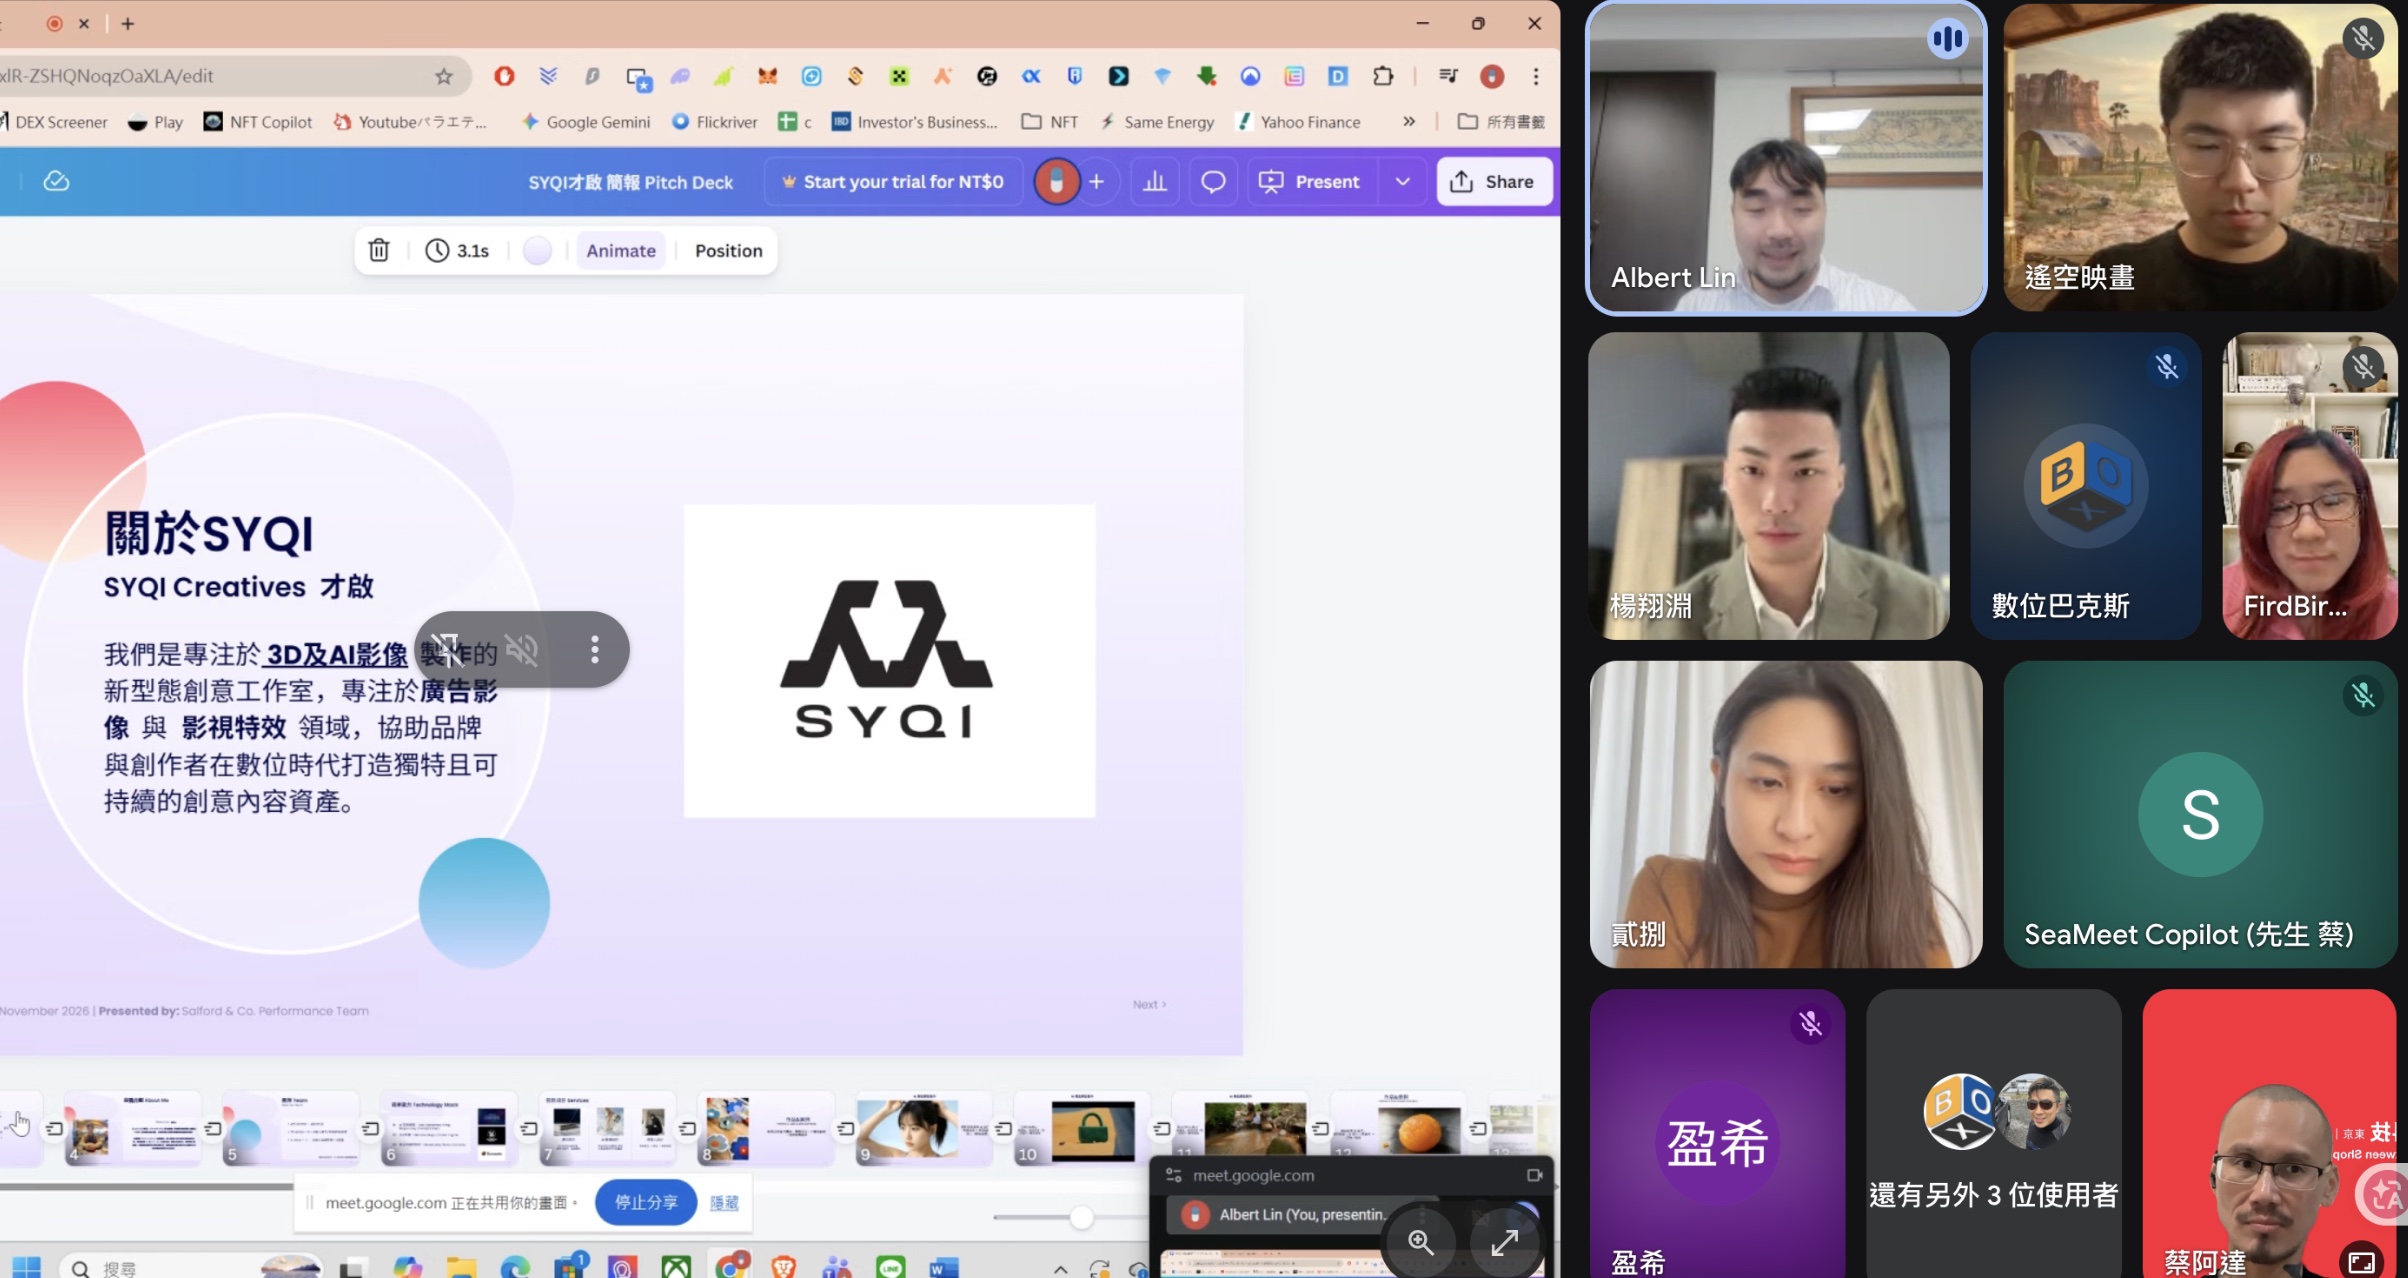Open the Animate tab
Viewport: 2408px width, 1278px height.
point(621,250)
